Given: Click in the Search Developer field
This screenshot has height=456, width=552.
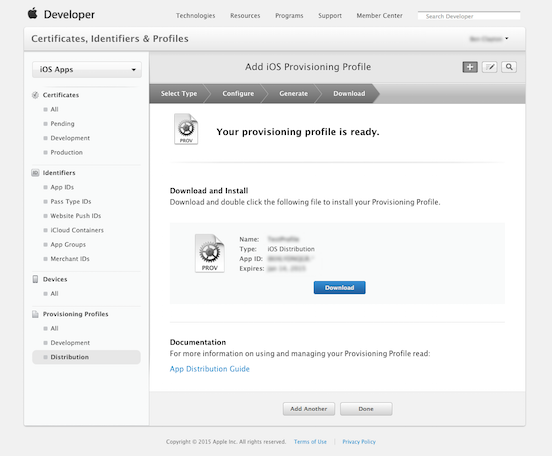Looking at the screenshot, I should tap(469, 16).
